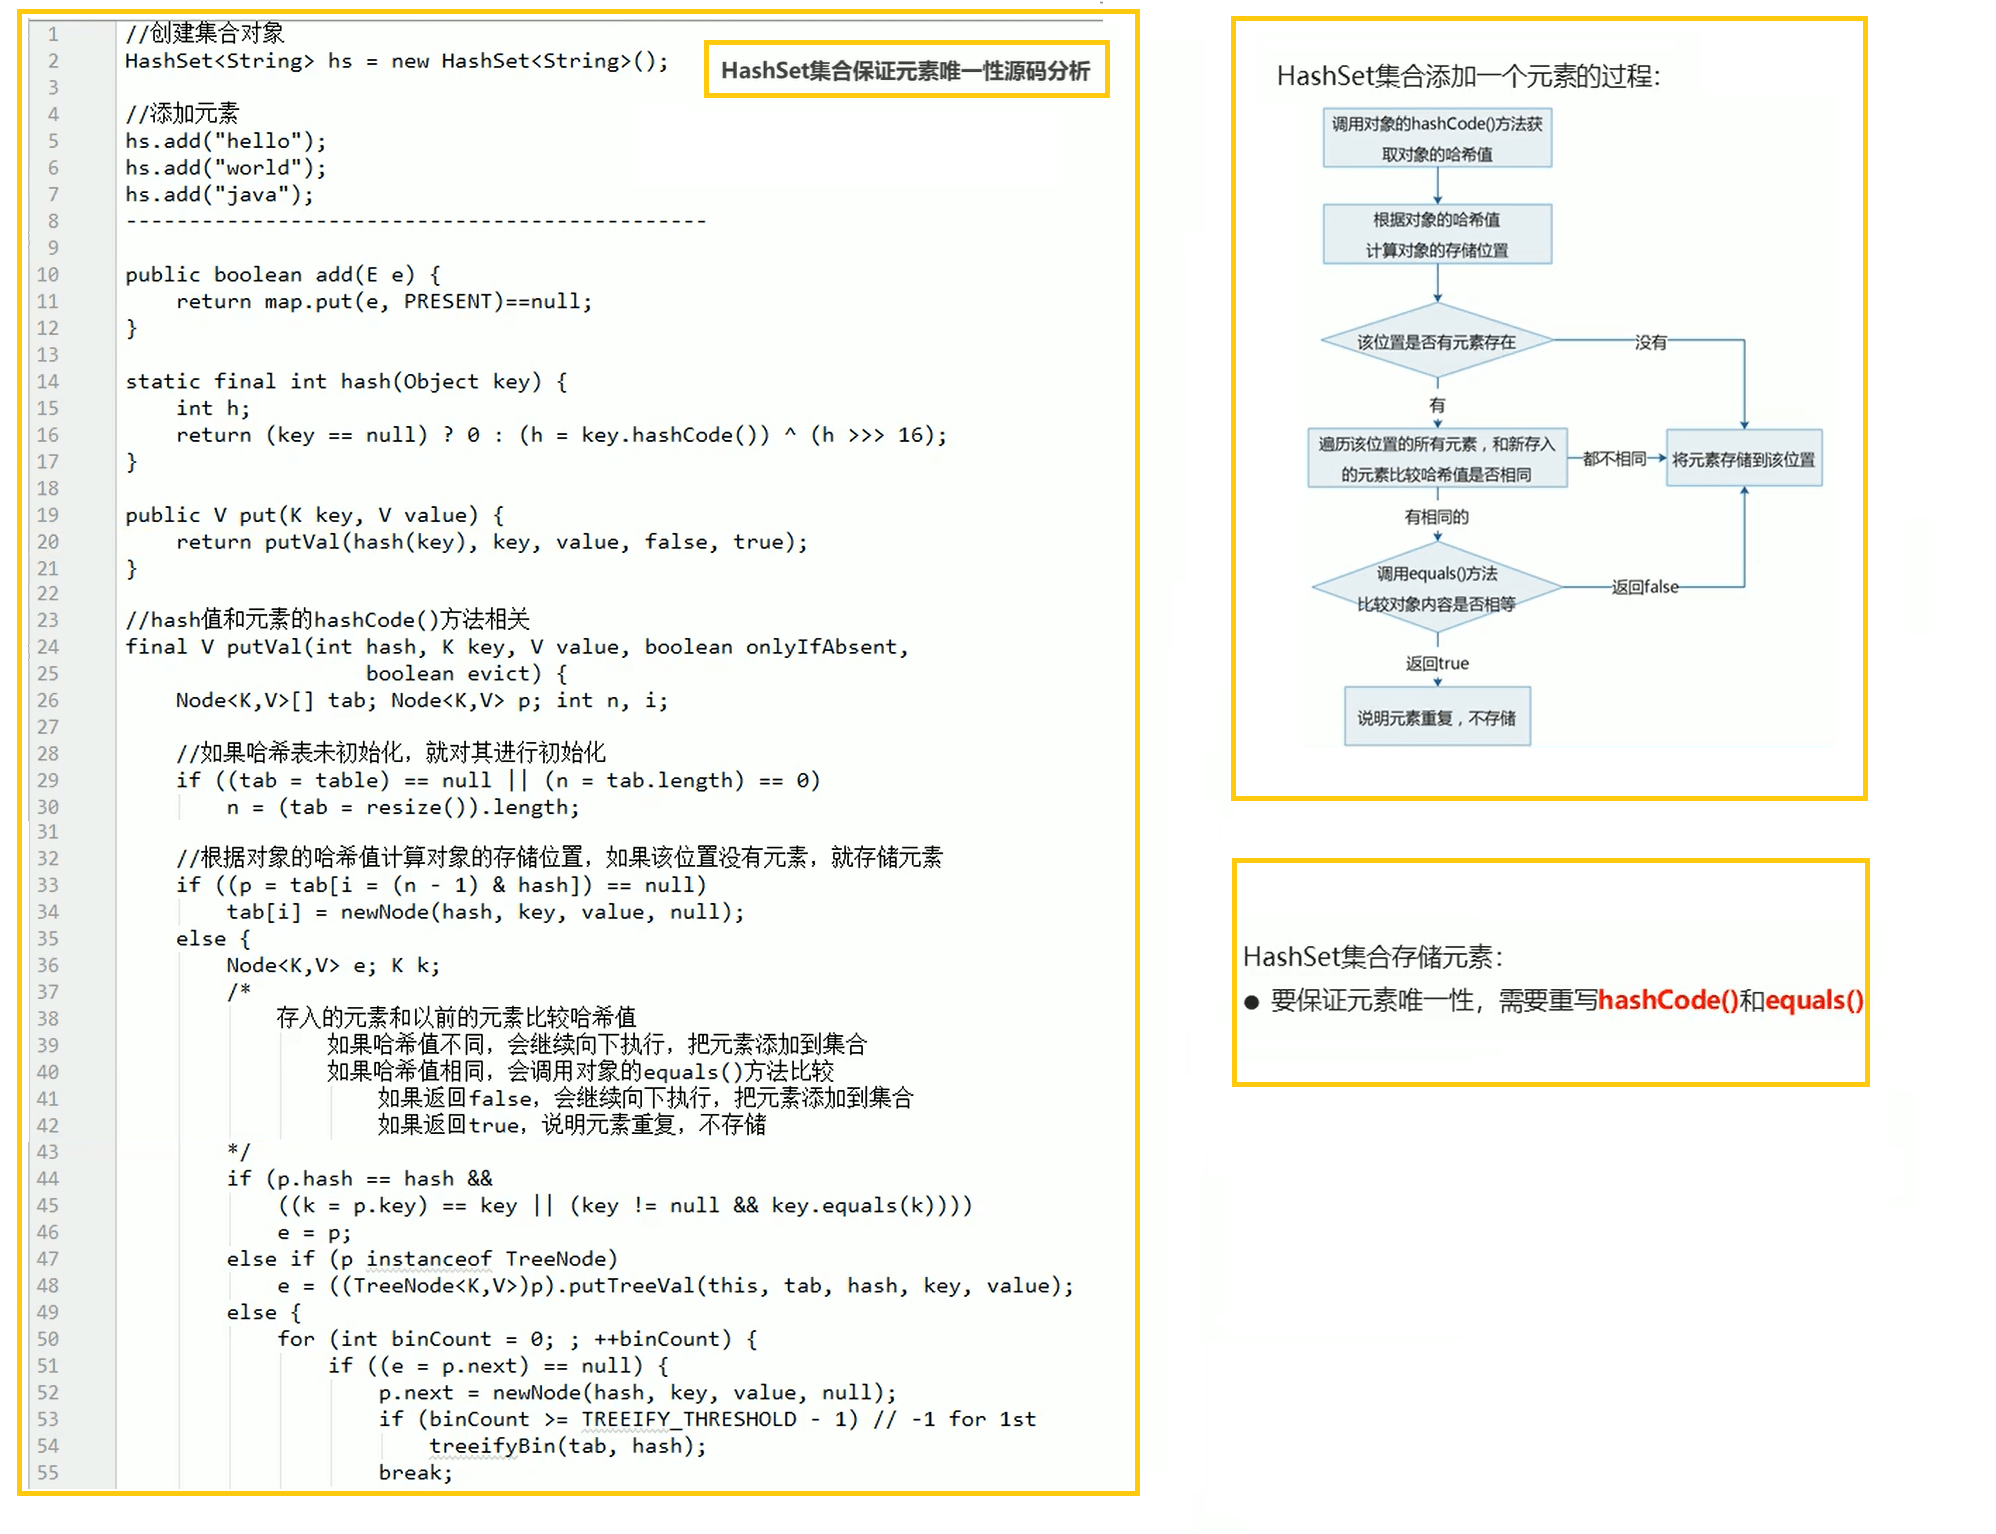The width and height of the screenshot is (1996, 1534).
Task: Click comment '//根据对象的哈希值计算对象的存储位置'
Action: click(x=559, y=858)
